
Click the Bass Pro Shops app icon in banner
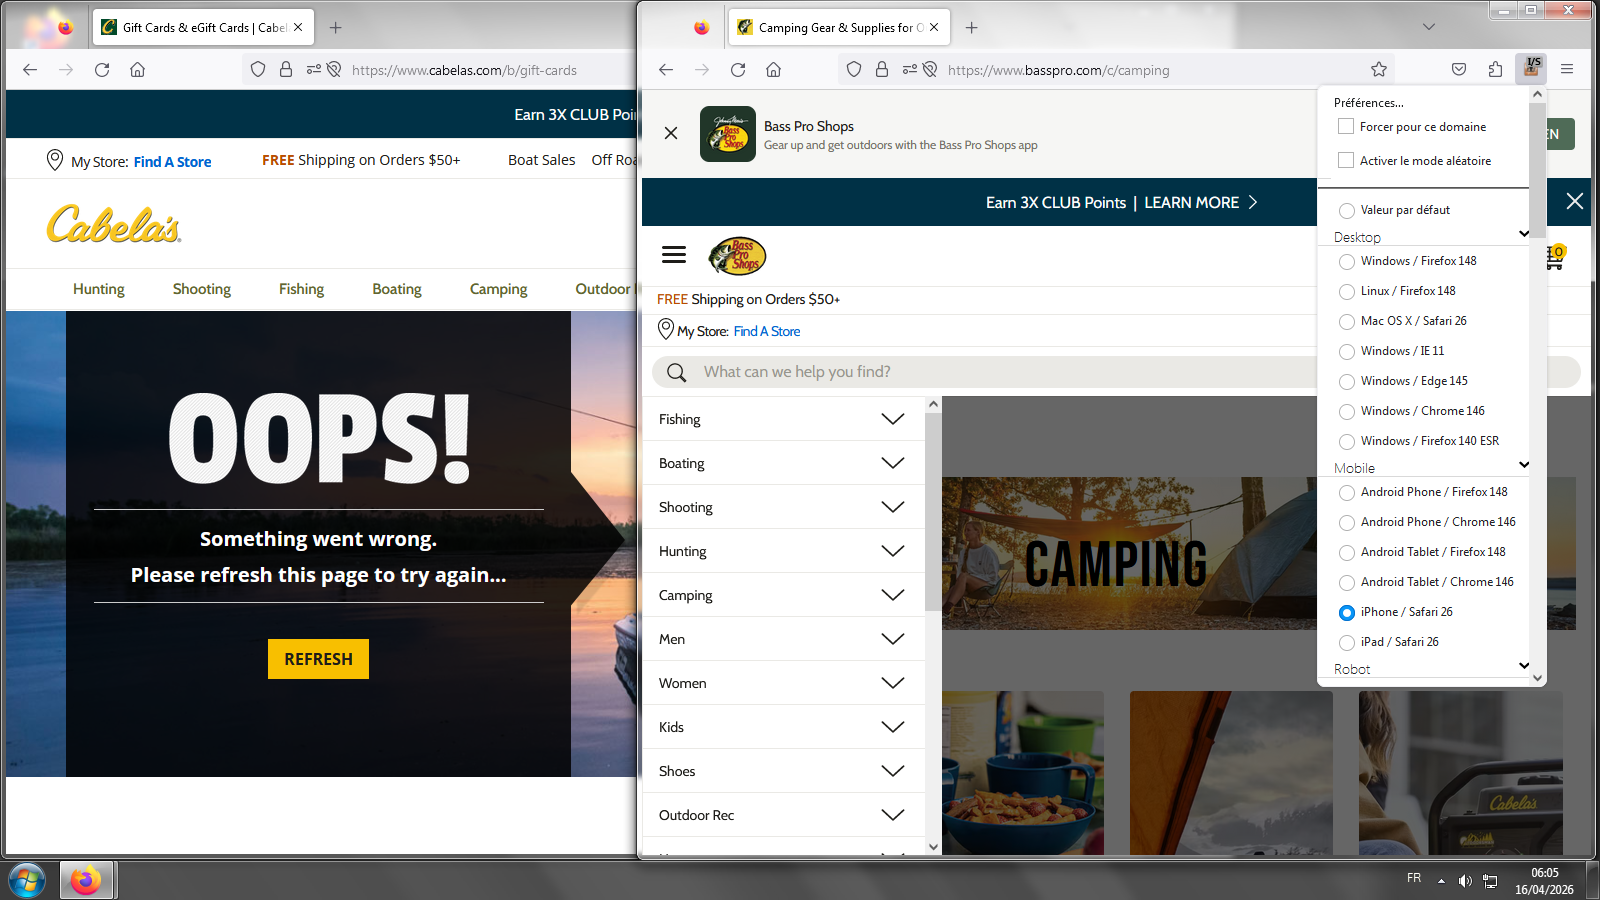pyautogui.click(x=728, y=134)
